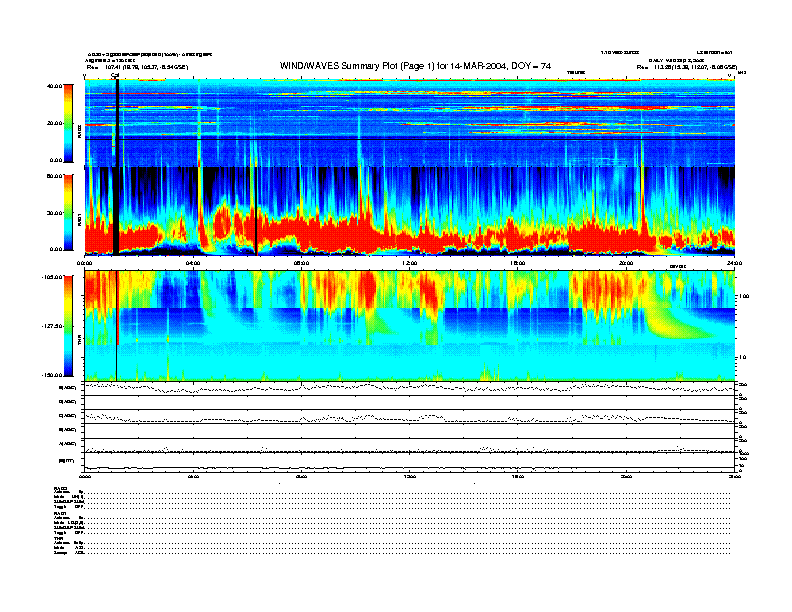Click the 00:00 label under RAD1 panel
The image size is (792, 612).
86,263
